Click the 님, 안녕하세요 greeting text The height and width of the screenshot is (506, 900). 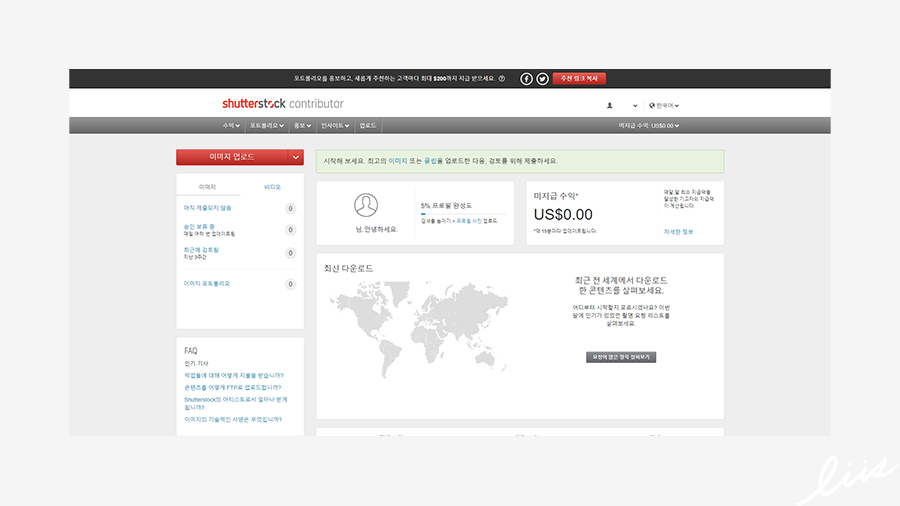point(377,229)
